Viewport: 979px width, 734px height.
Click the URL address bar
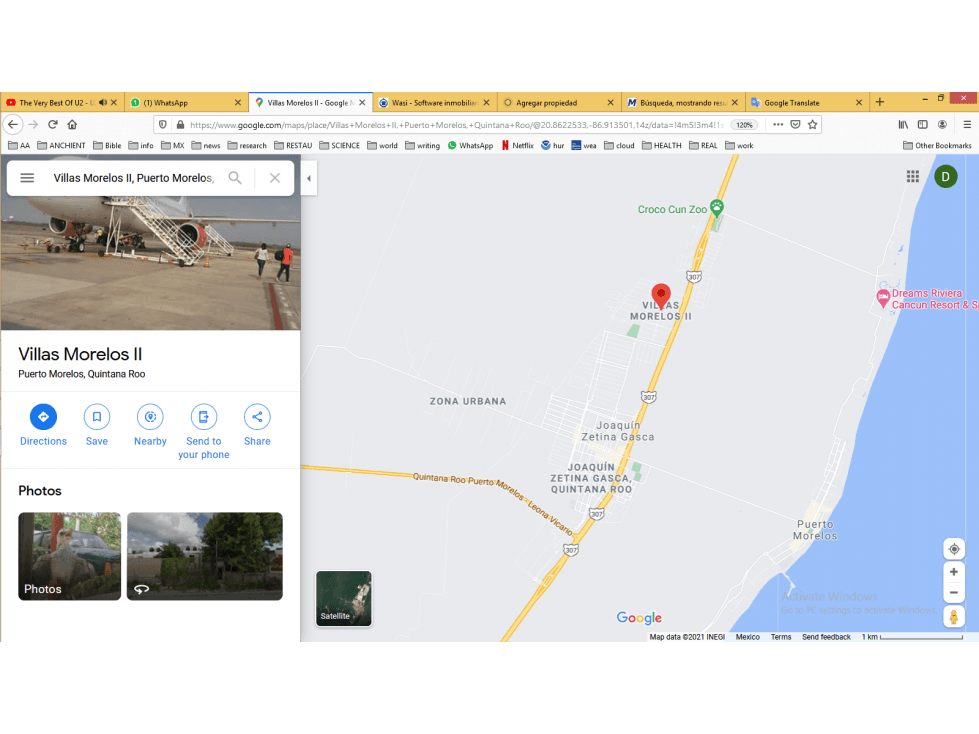456,125
